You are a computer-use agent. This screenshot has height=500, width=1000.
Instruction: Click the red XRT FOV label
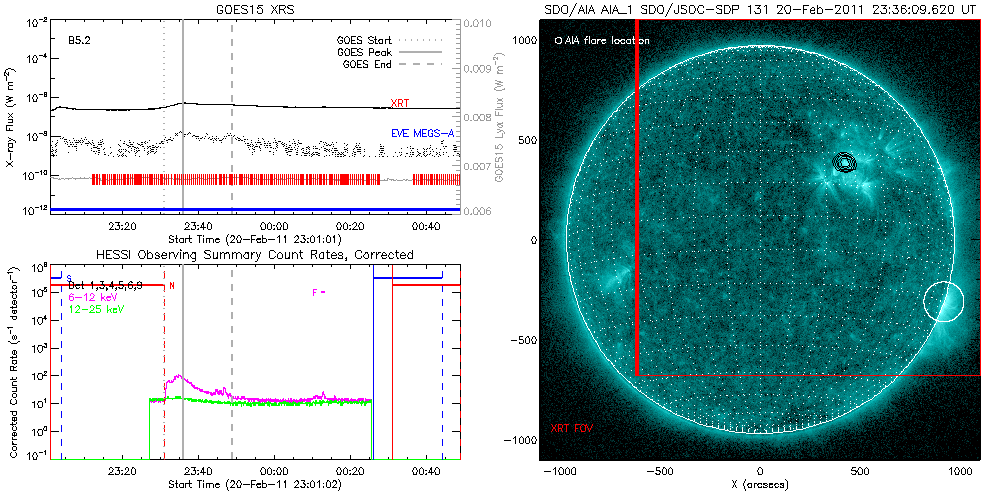point(574,427)
